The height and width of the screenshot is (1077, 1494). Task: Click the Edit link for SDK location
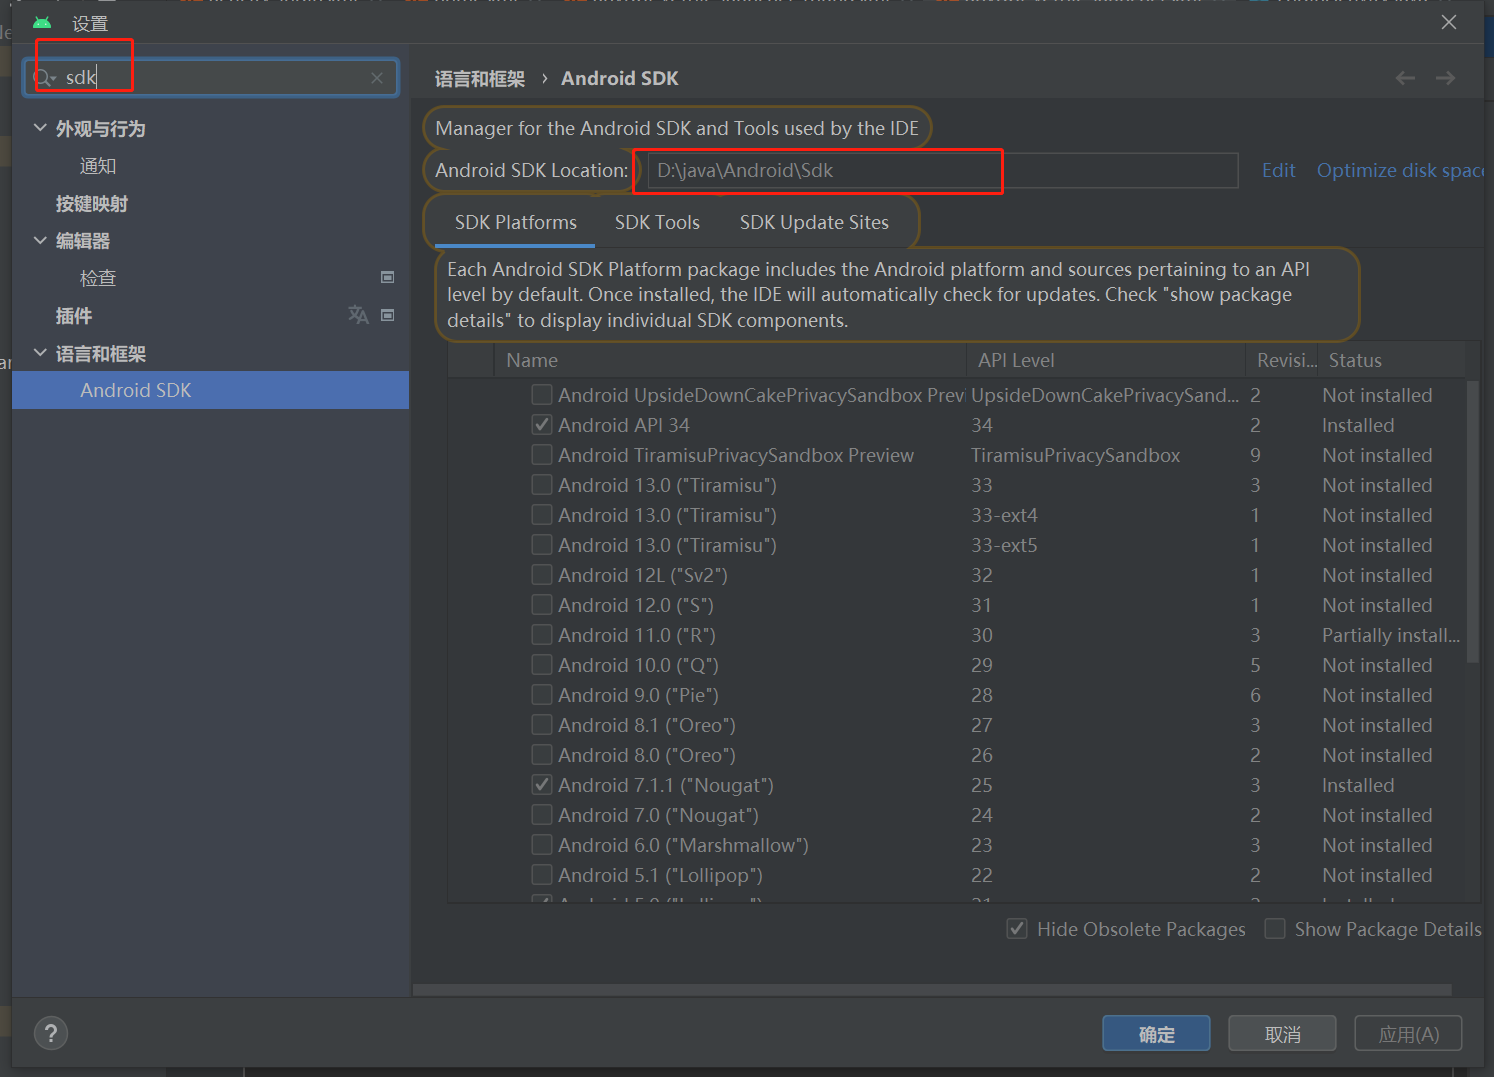point(1278,170)
